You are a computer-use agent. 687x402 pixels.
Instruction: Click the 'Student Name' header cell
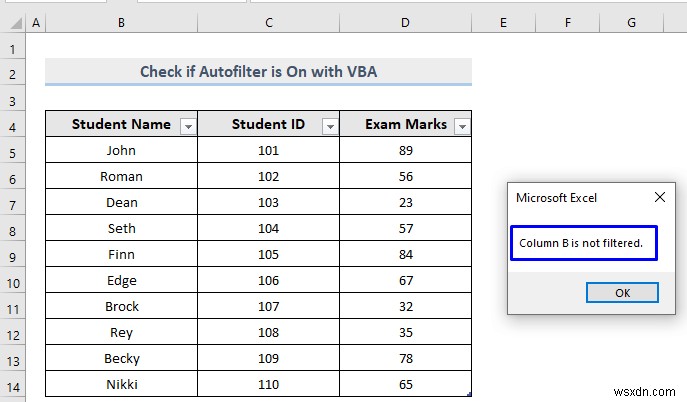tap(121, 124)
